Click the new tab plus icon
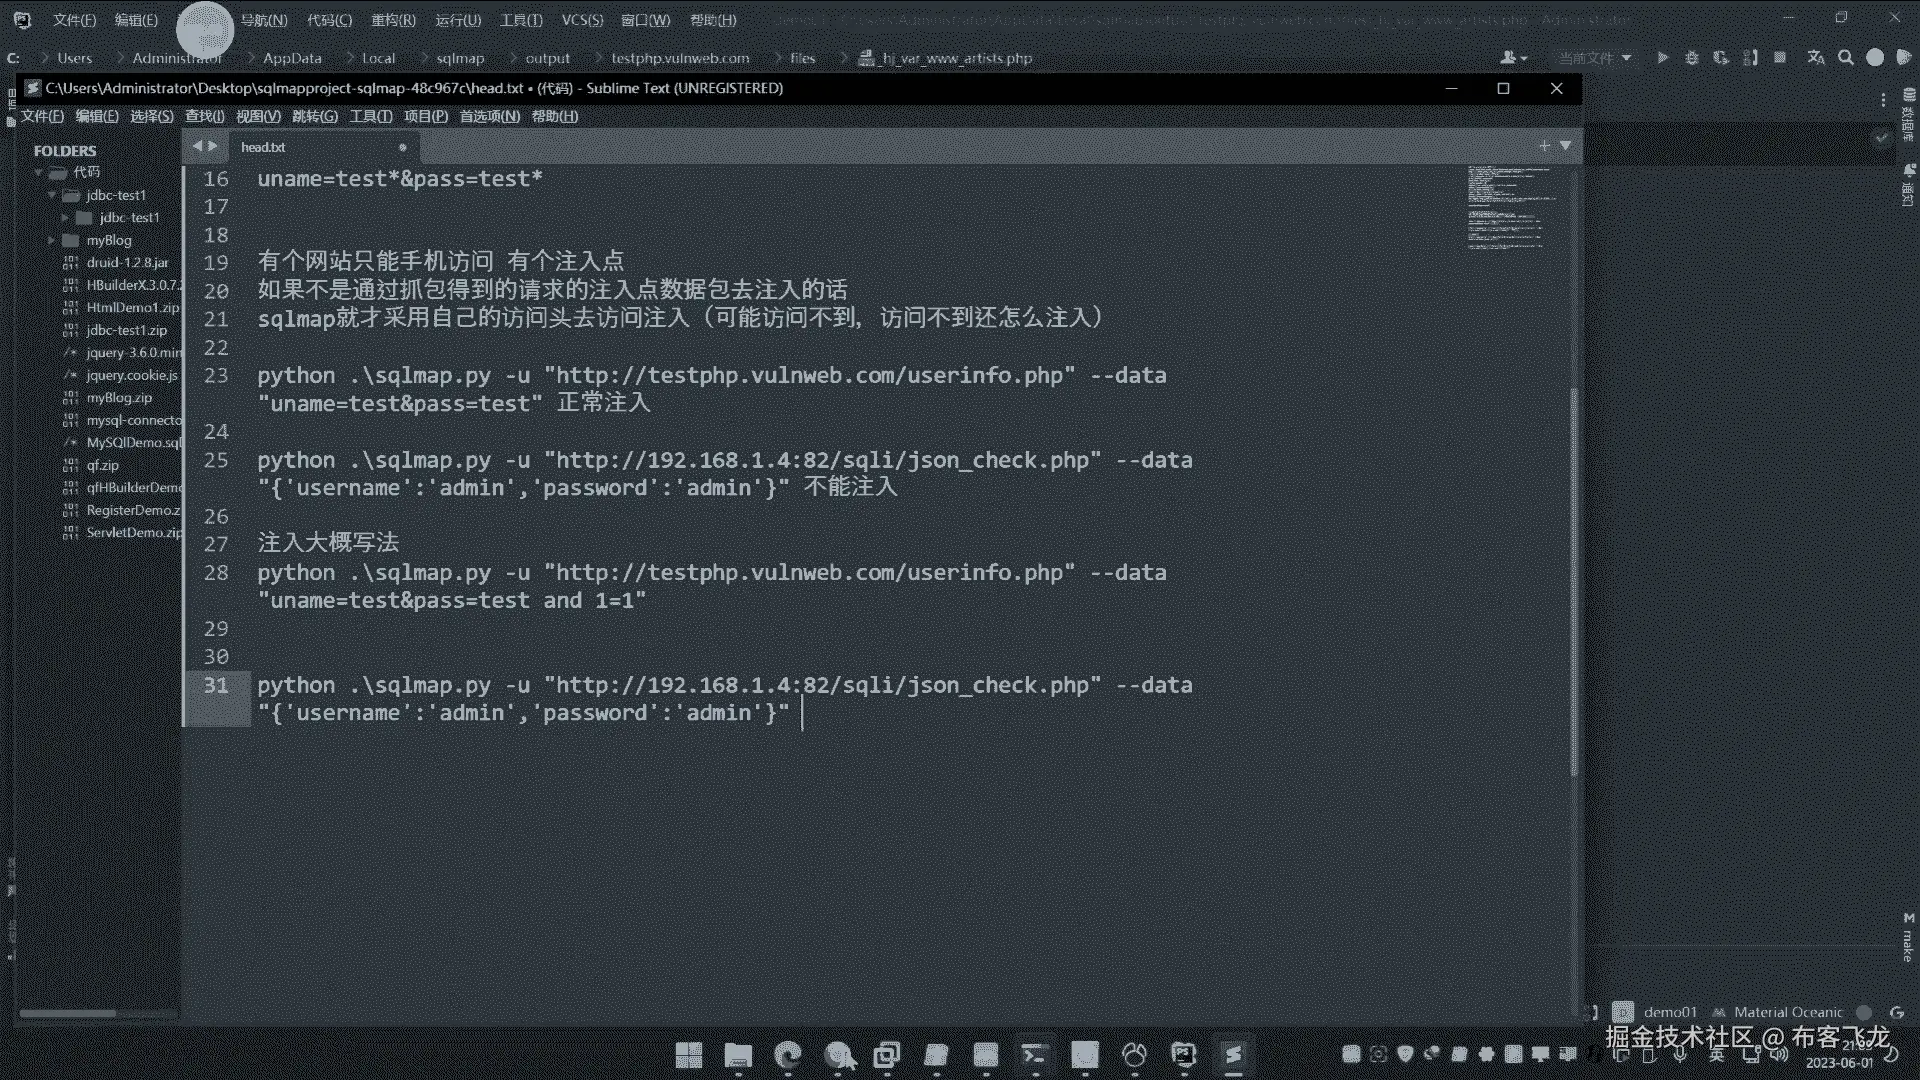The width and height of the screenshot is (1920, 1080). [x=1544, y=146]
